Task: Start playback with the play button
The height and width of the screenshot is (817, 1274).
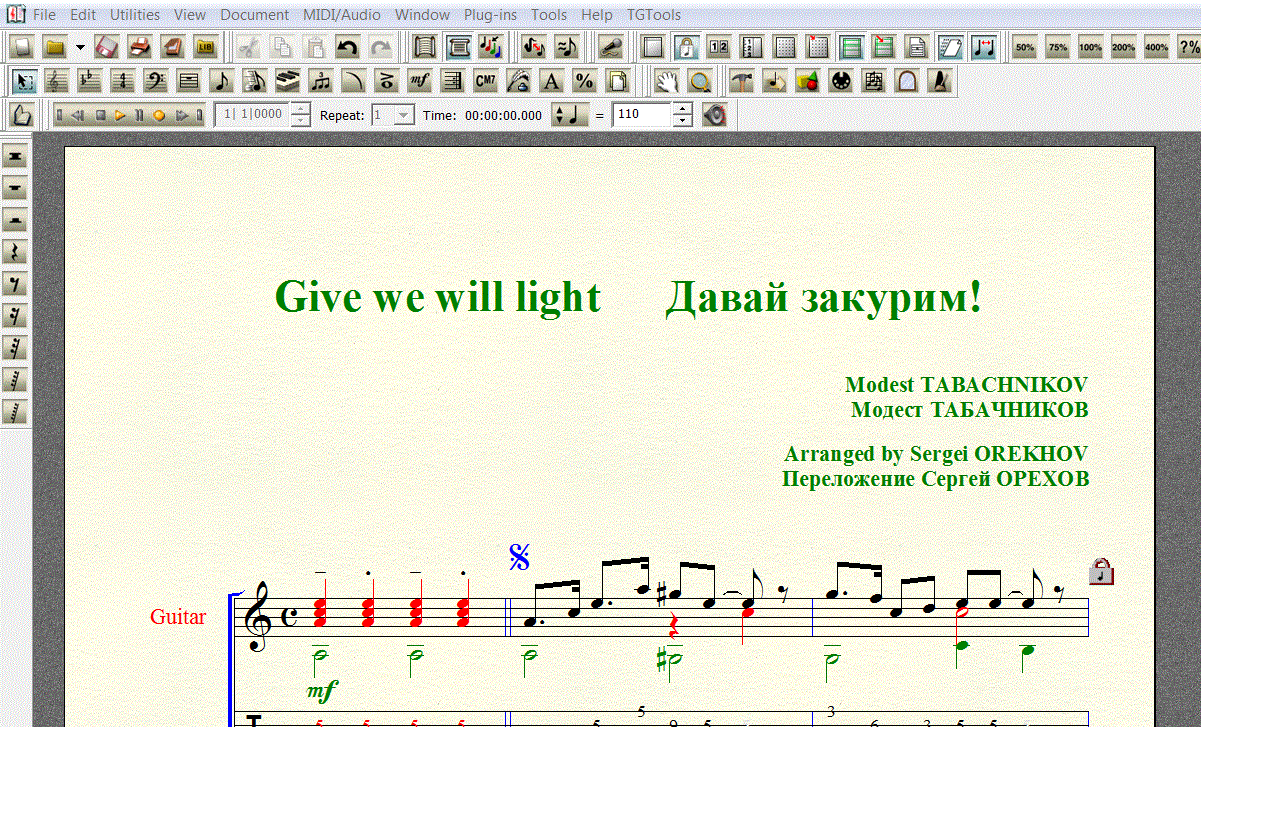Action: click(x=119, y=115)
